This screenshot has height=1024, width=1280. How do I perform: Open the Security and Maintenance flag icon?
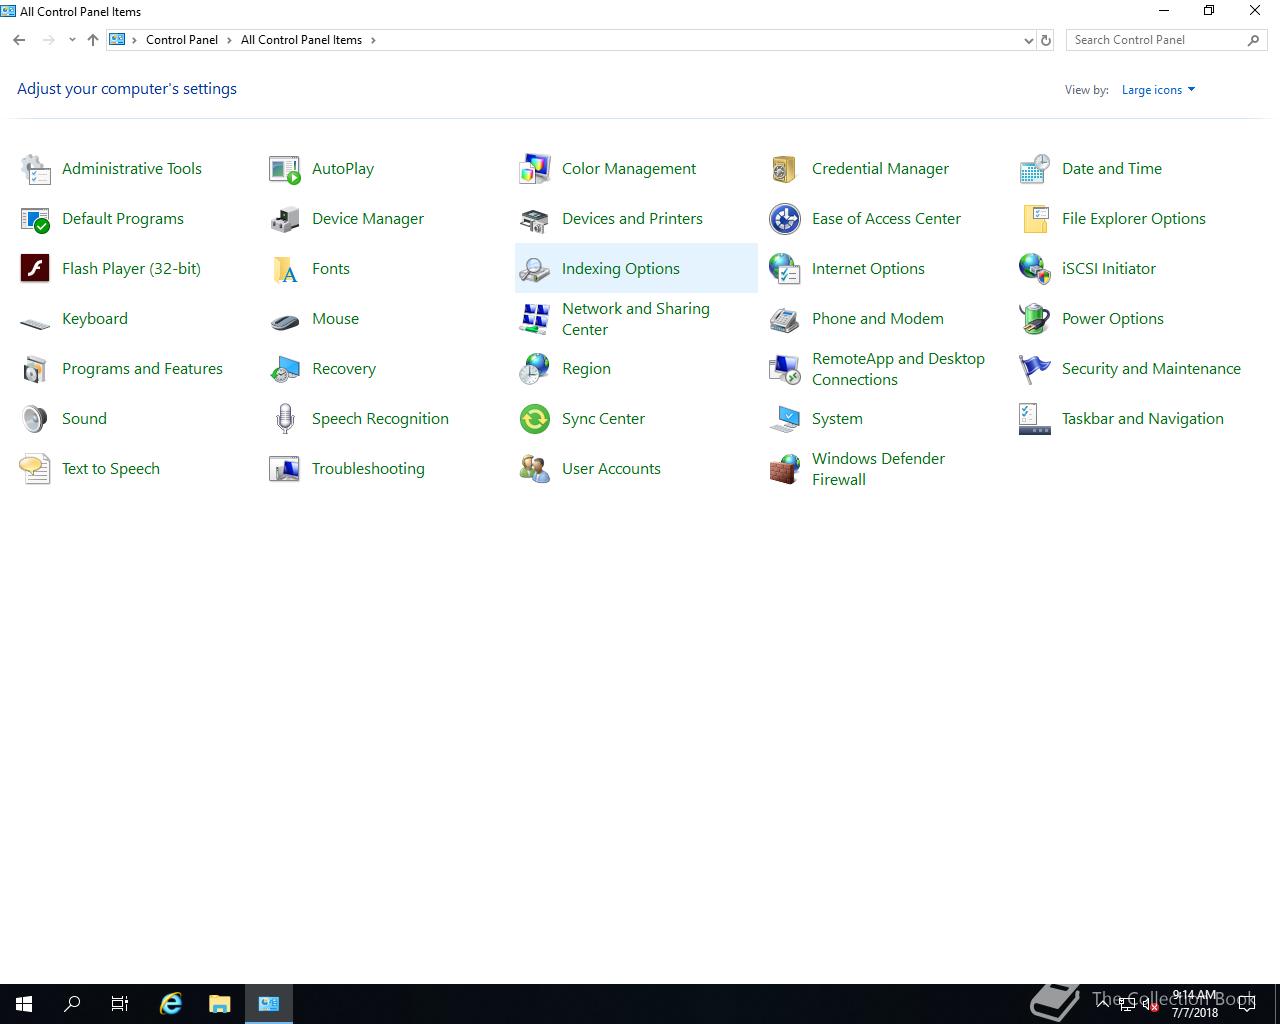pos(1035,369)
